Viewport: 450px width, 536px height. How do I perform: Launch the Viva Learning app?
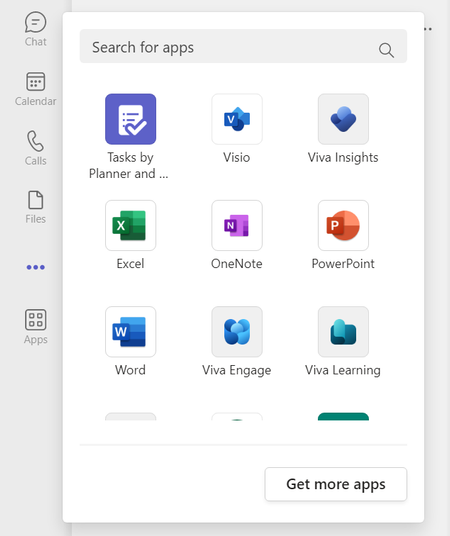coord(343,332)
